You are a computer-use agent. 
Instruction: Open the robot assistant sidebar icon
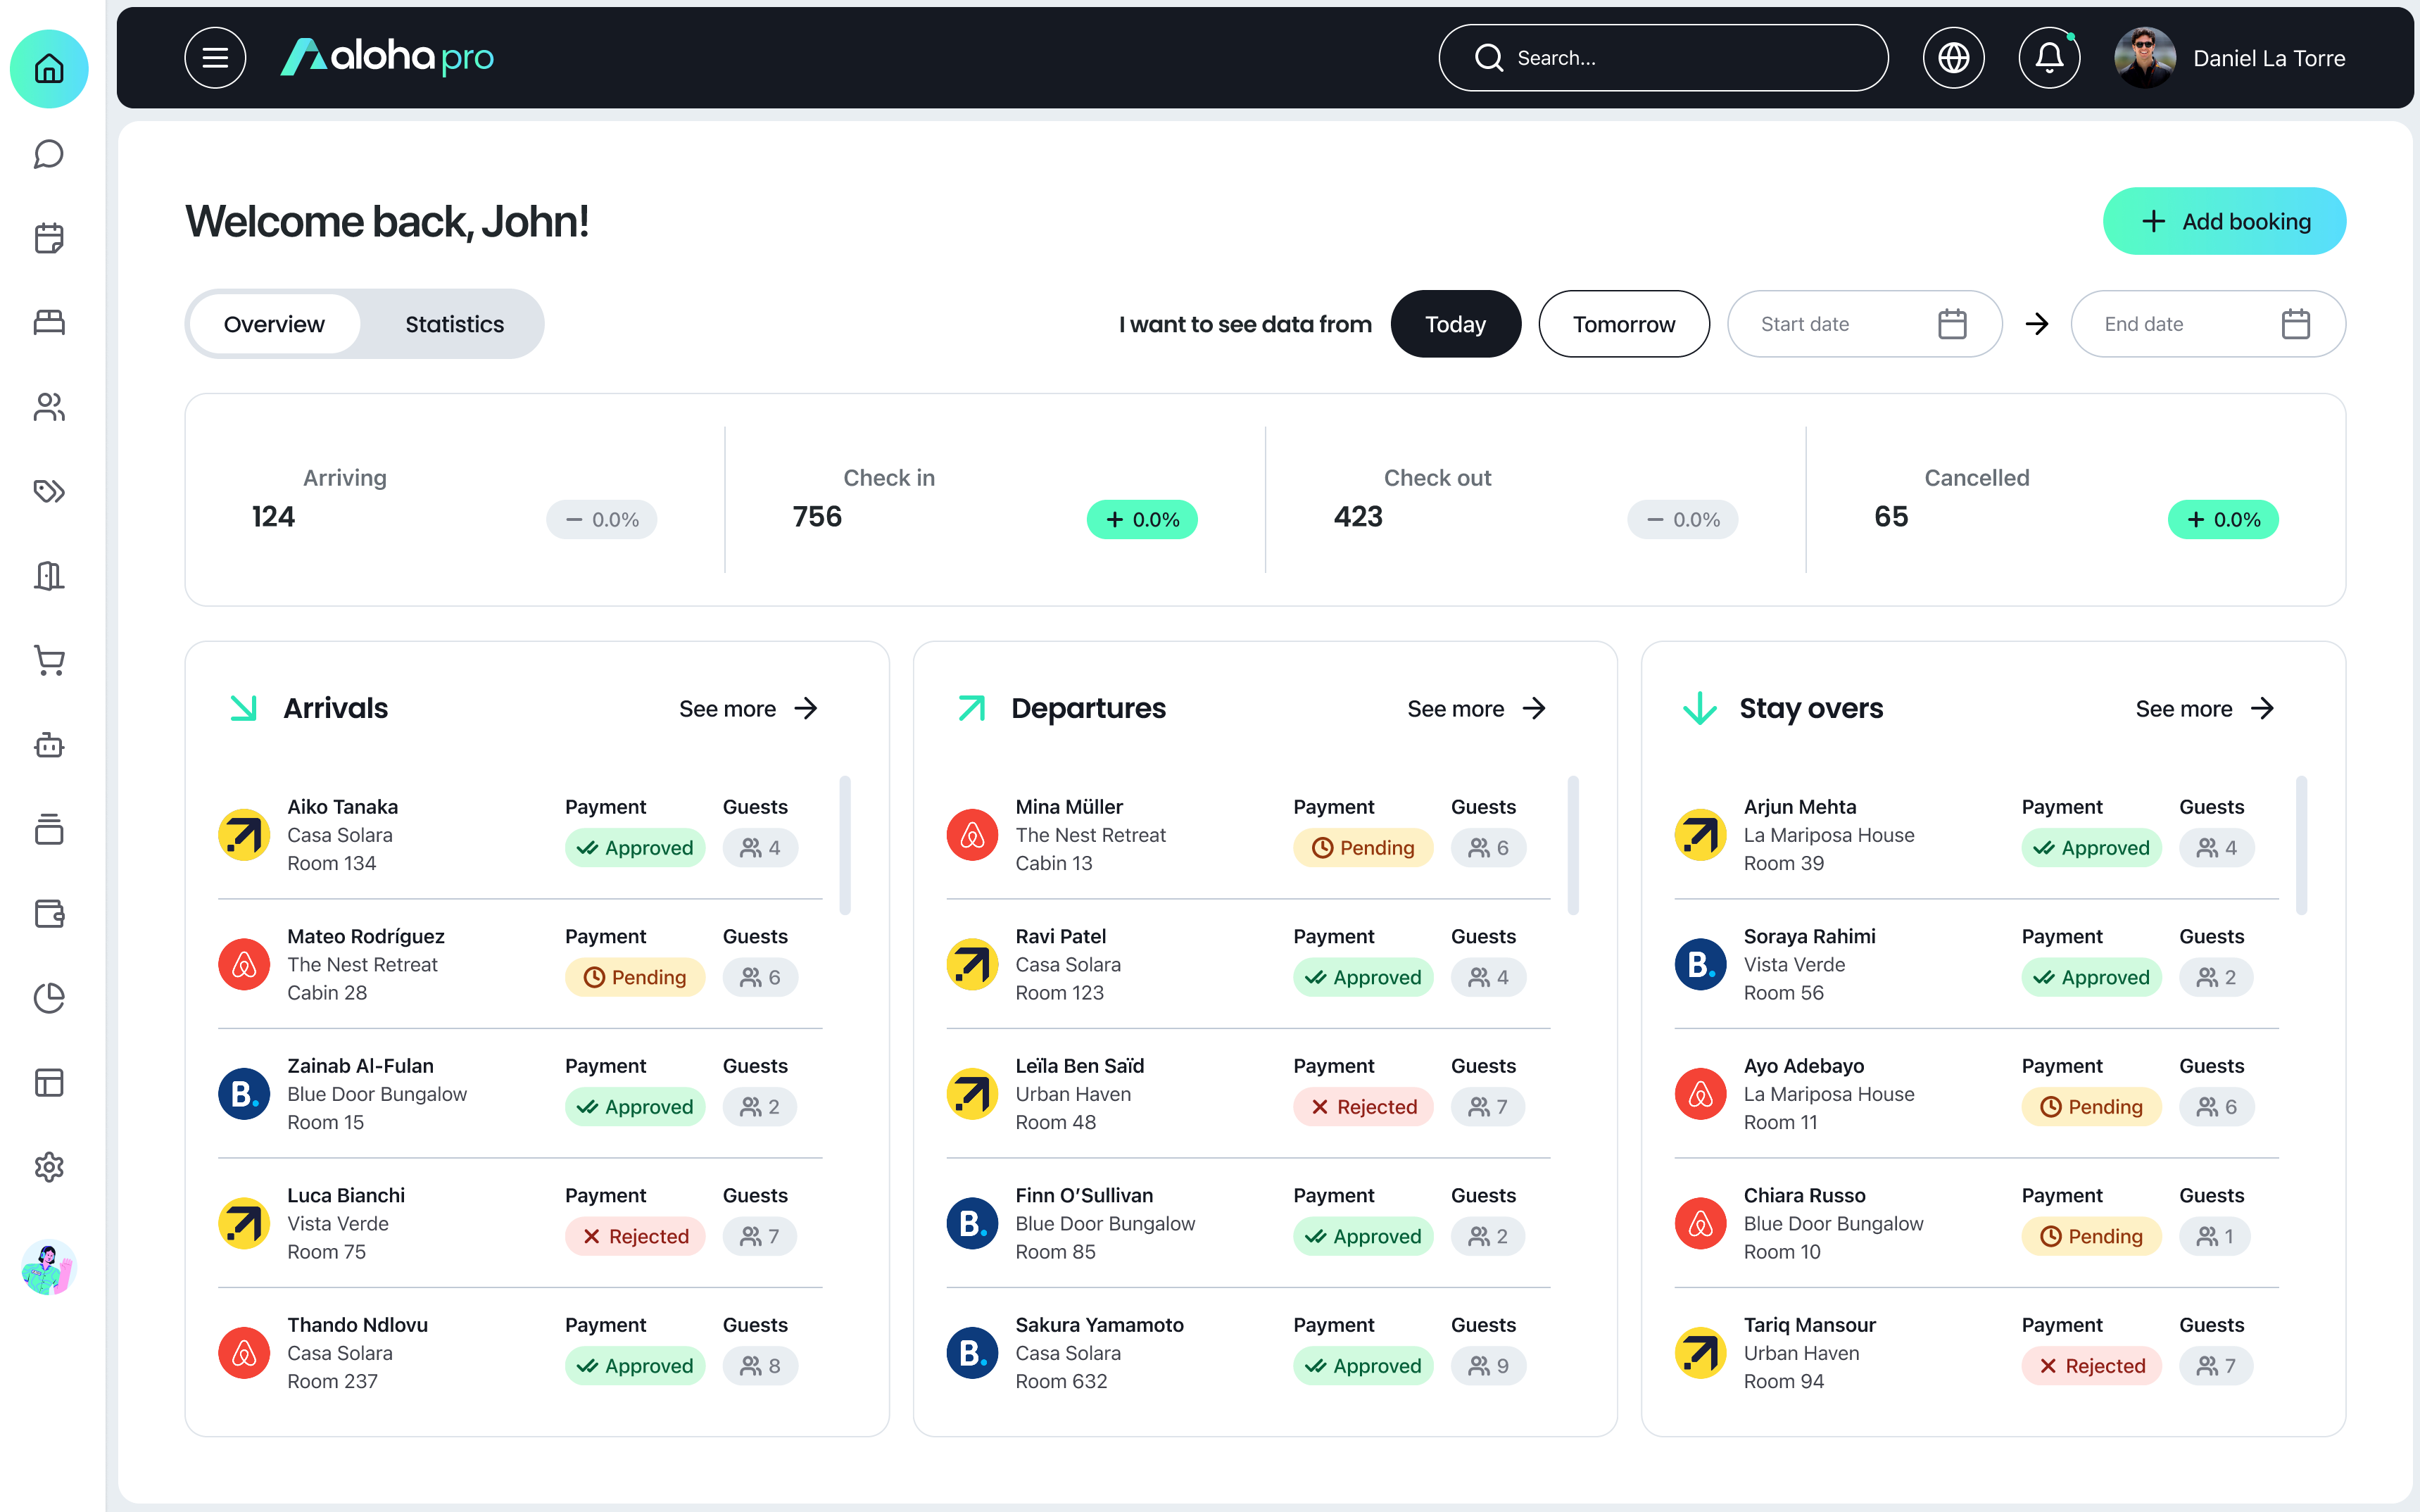(x=49, y=745)
